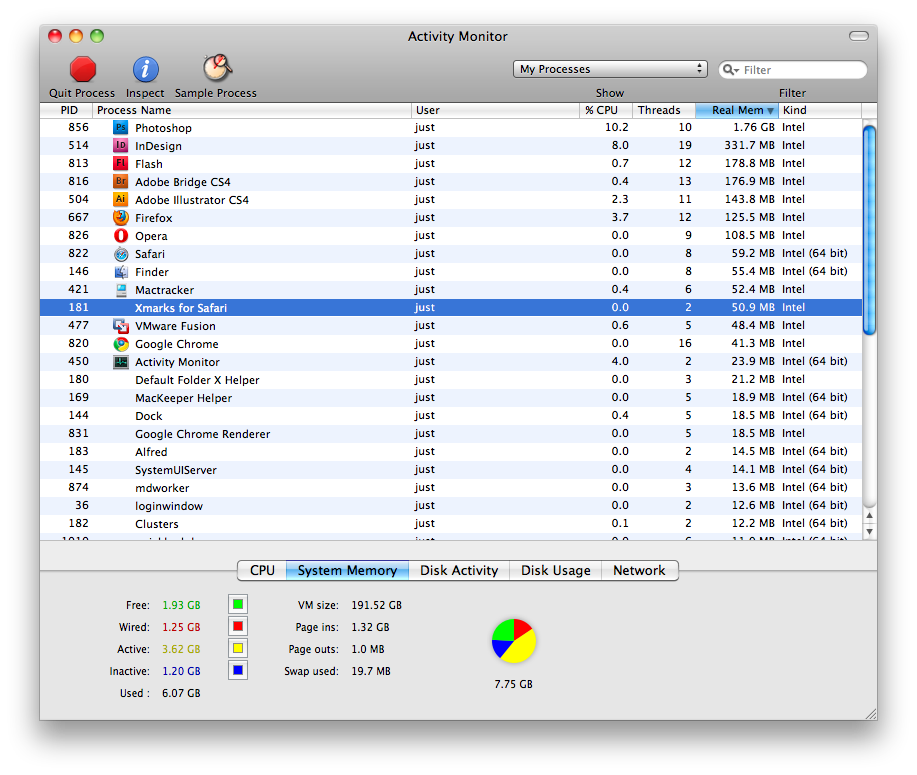Sort by User column header
Screen dimensions: 917x775
point(495,110)
